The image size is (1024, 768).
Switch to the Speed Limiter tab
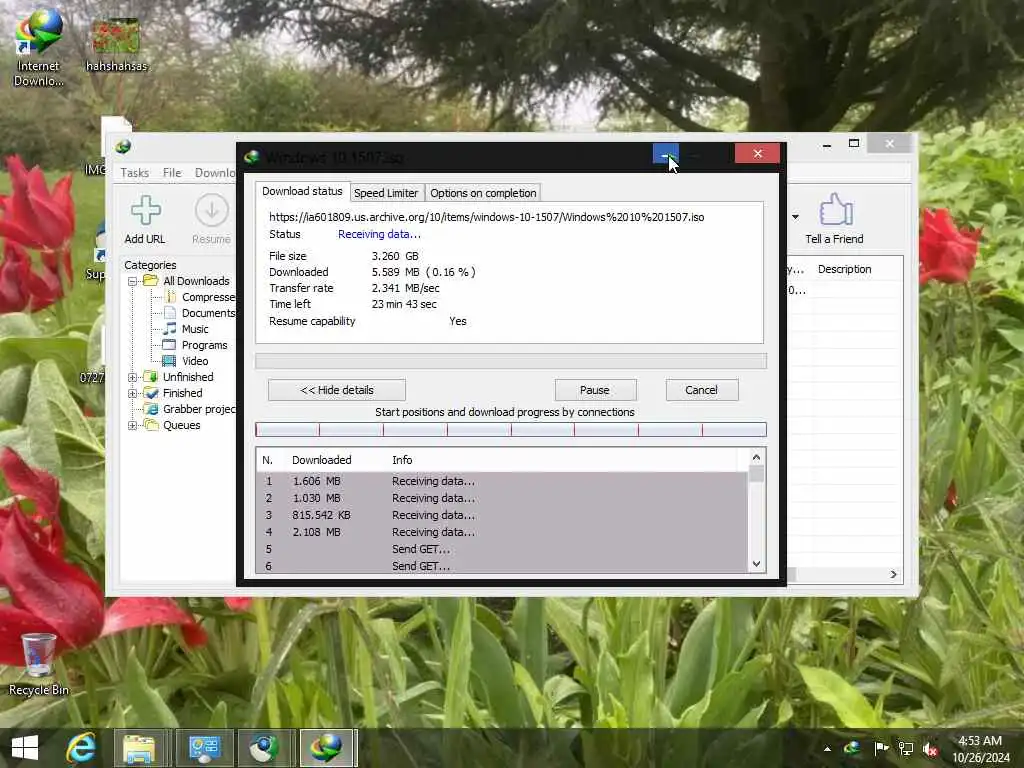click(x=386, y=193)
